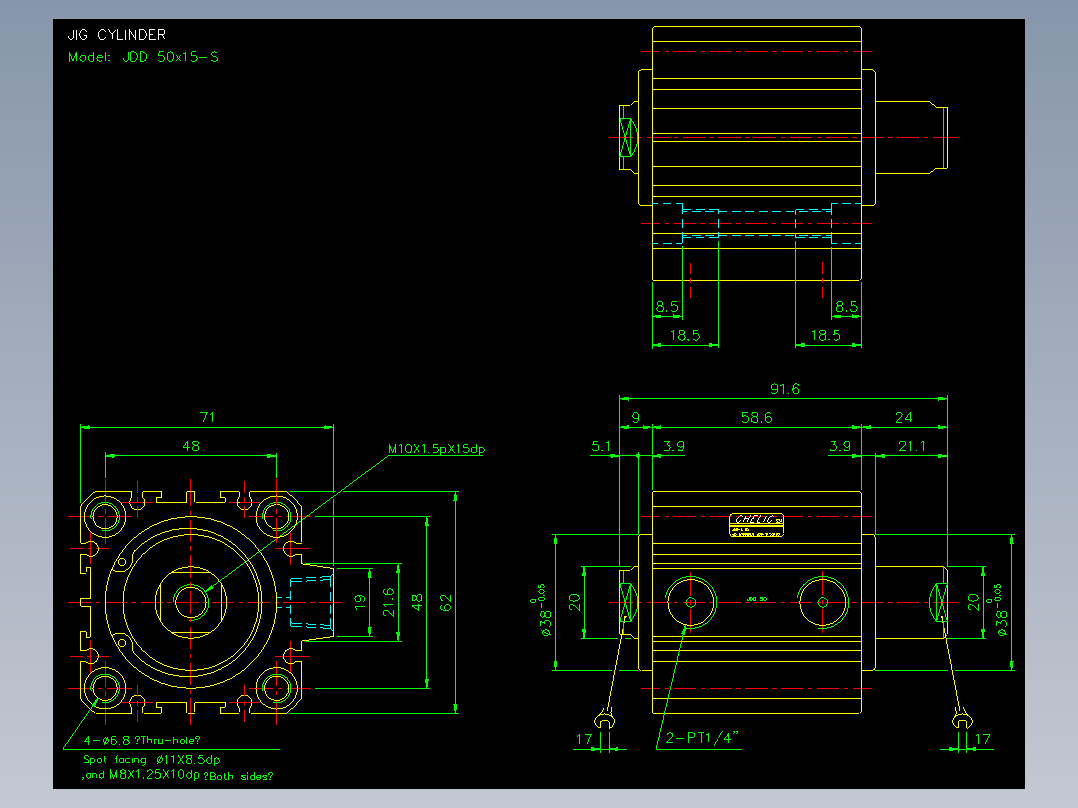This screenshot has height=808, width=1078.
Task: Click the "21.1" dimension value
Action: click(912, 446)
